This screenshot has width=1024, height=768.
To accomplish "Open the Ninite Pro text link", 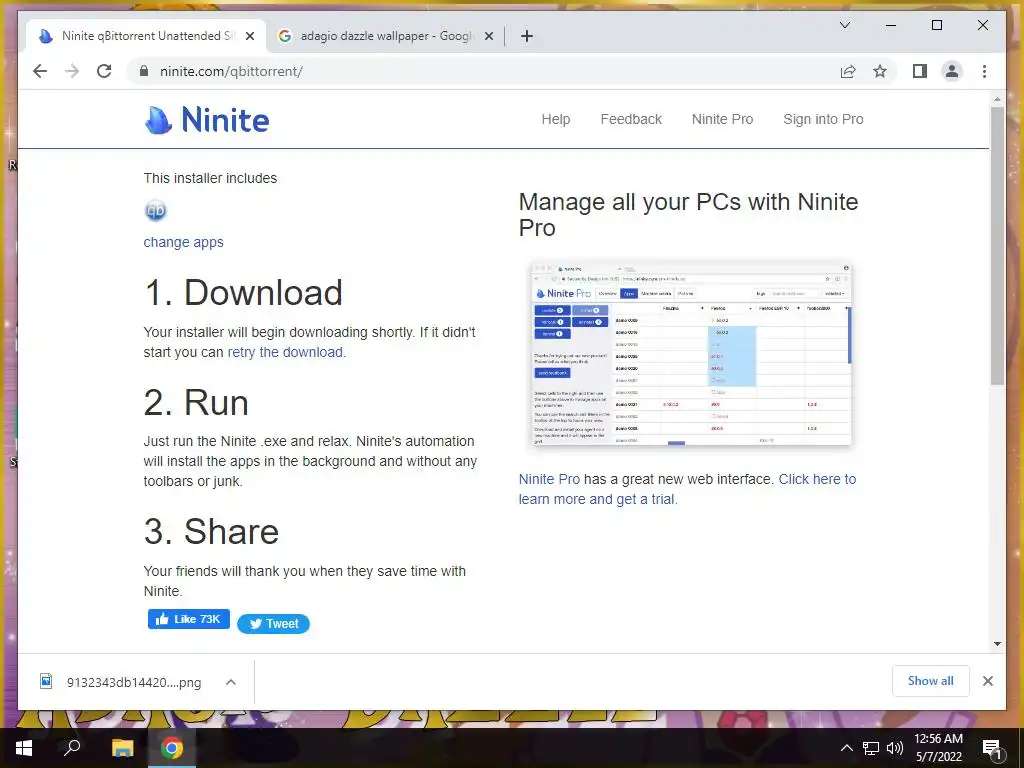I will [549, 479].
